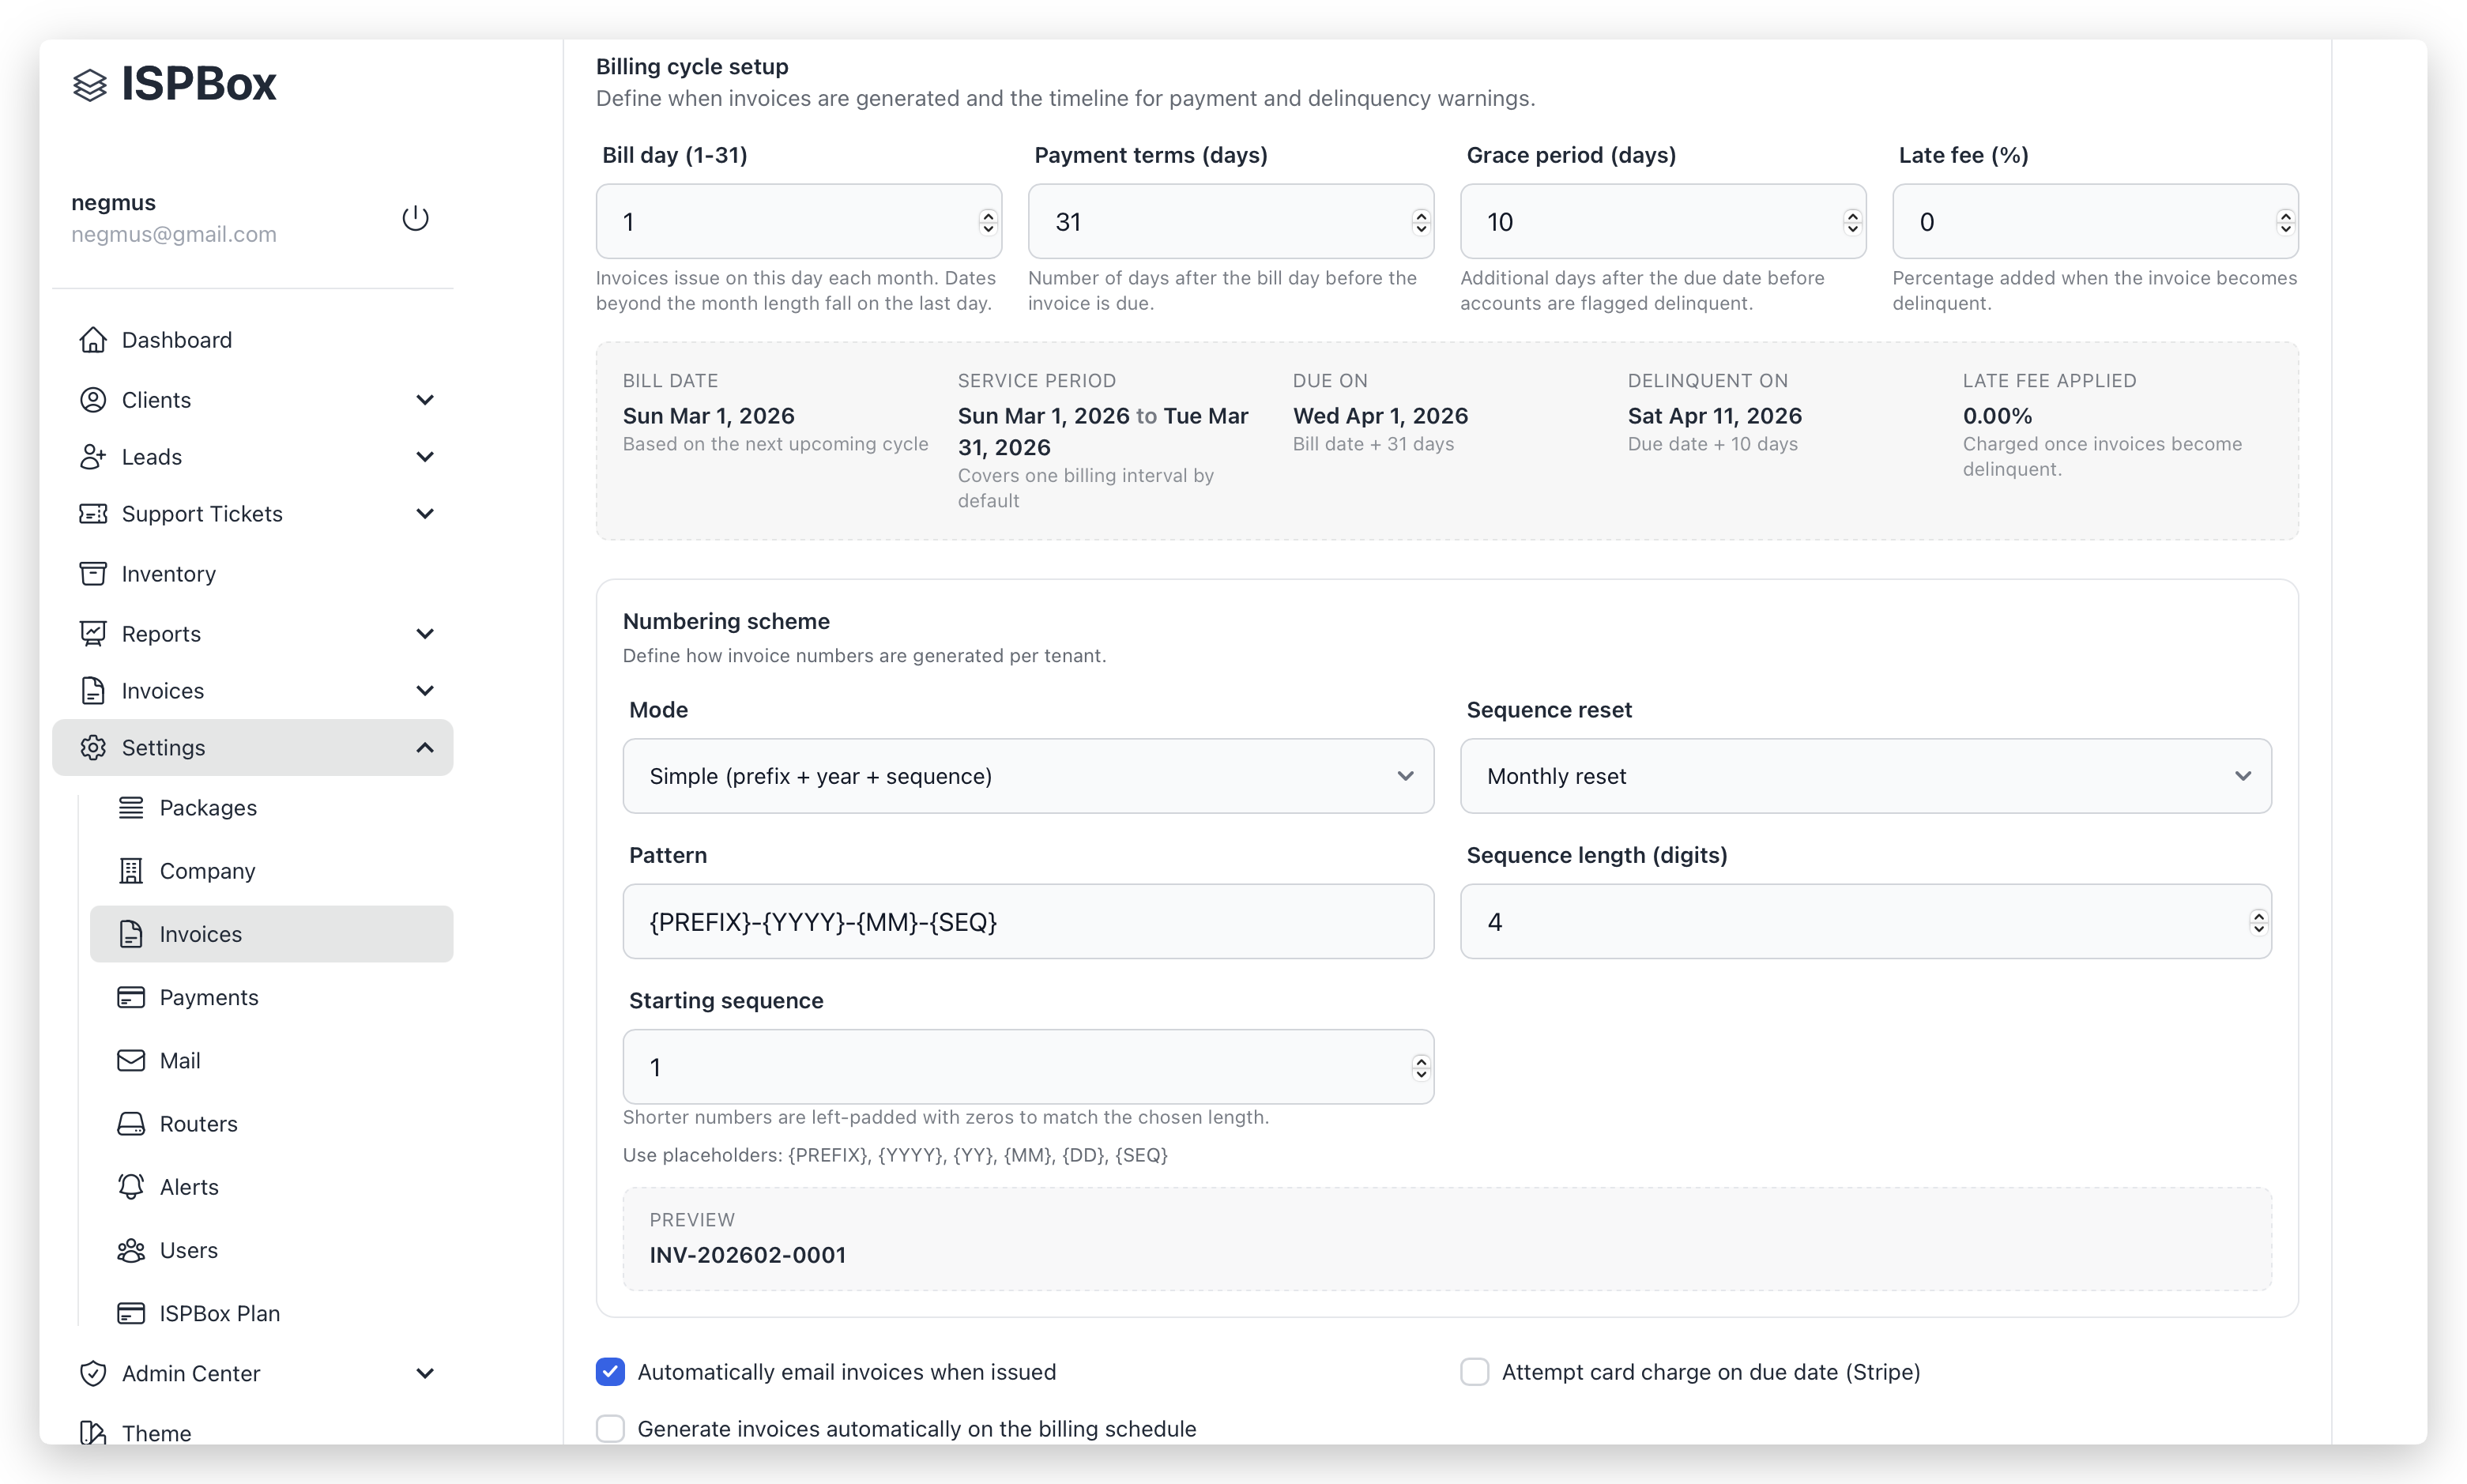Go to Payments settings

(x=208, y=997)
